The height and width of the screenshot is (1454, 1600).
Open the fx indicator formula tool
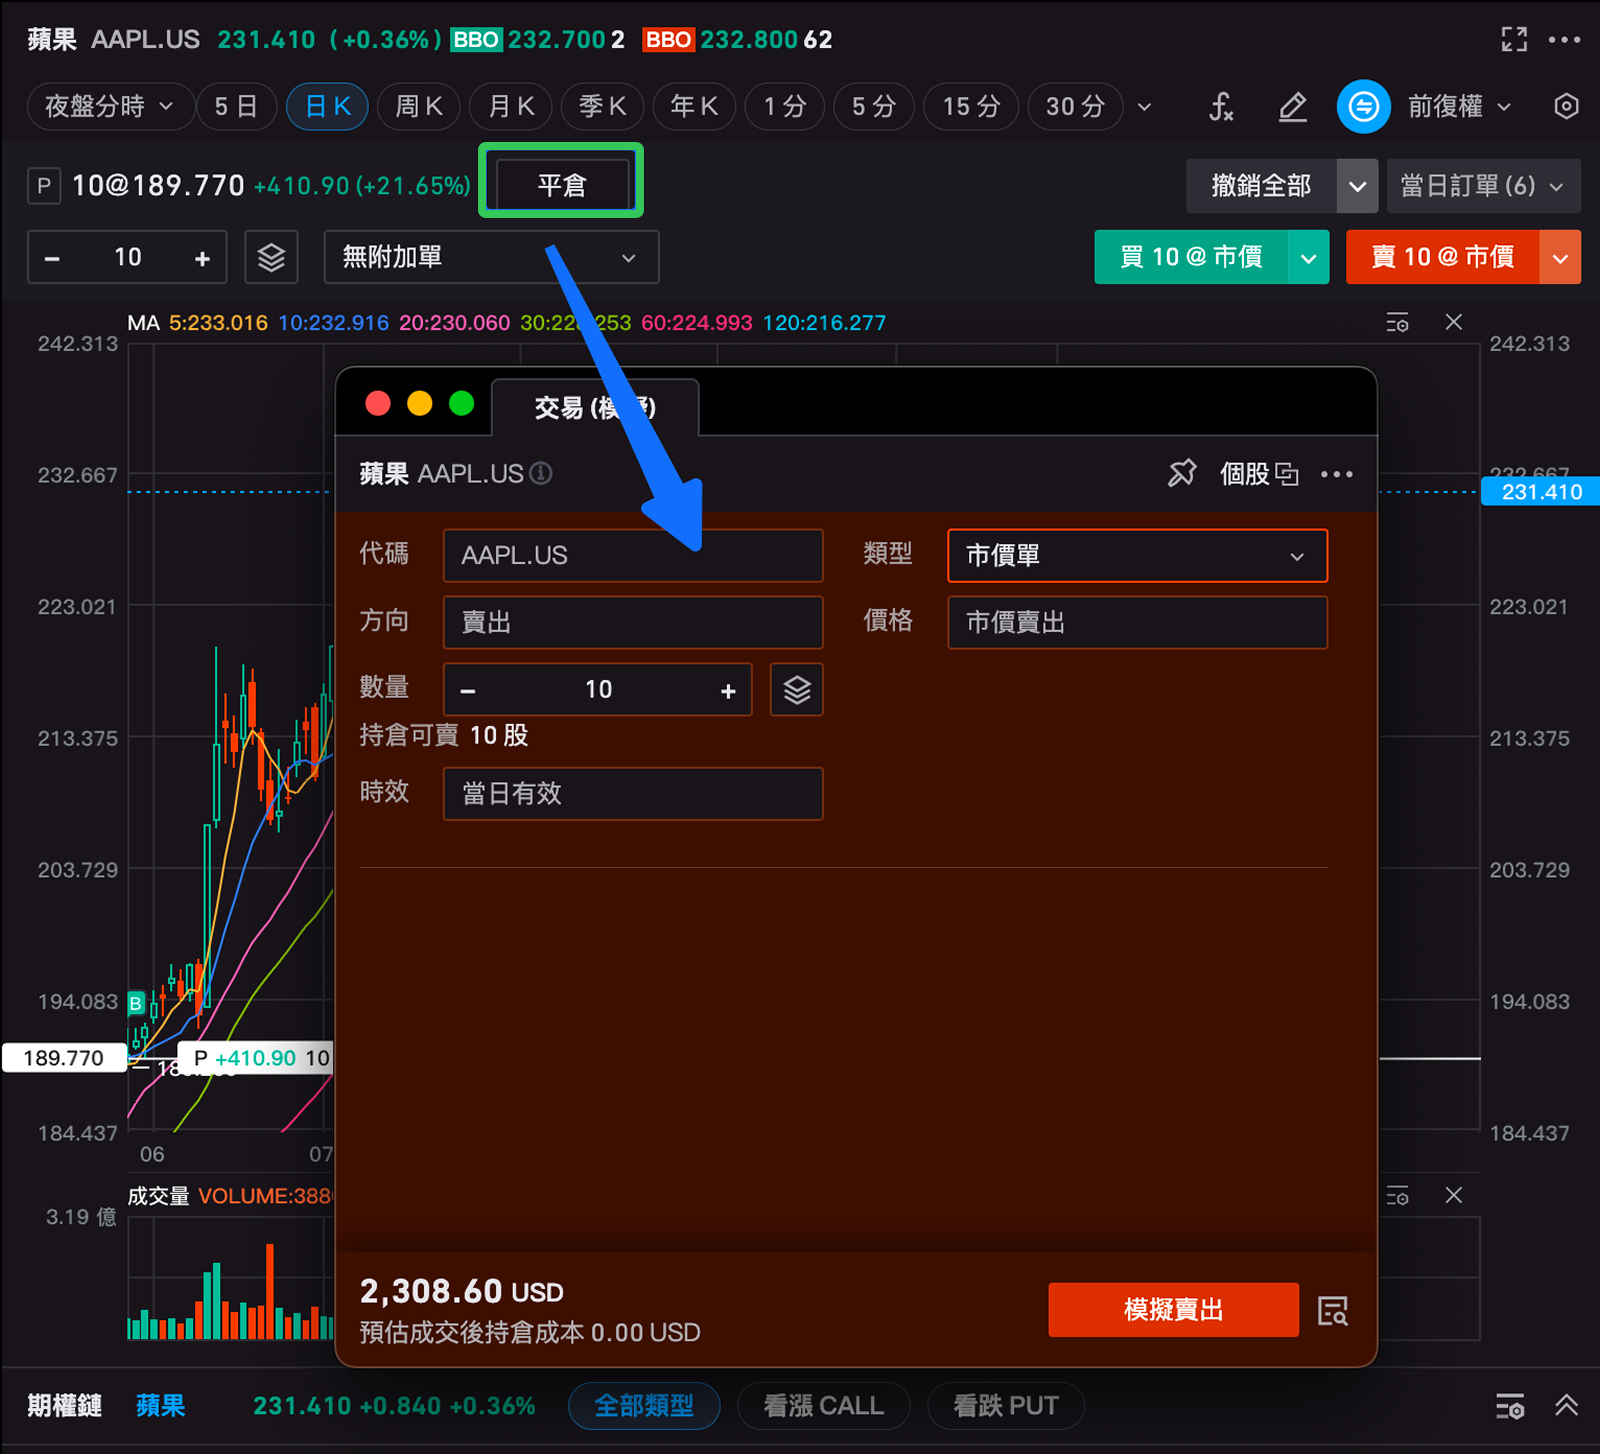tap(1220, 107)
